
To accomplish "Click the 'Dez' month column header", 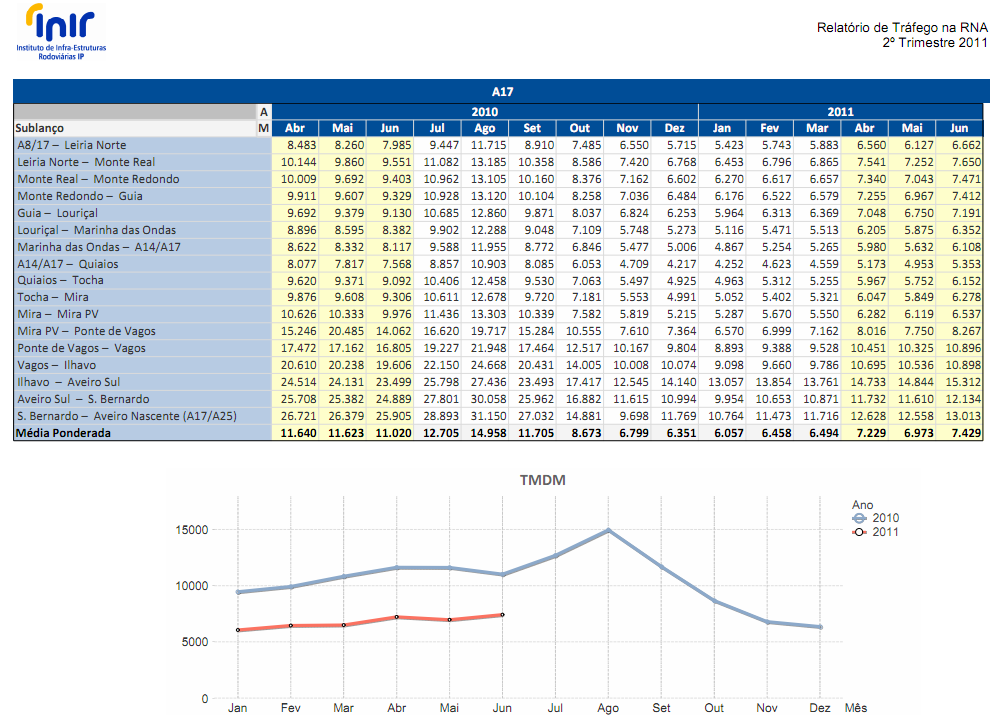I will coord(674,128).
